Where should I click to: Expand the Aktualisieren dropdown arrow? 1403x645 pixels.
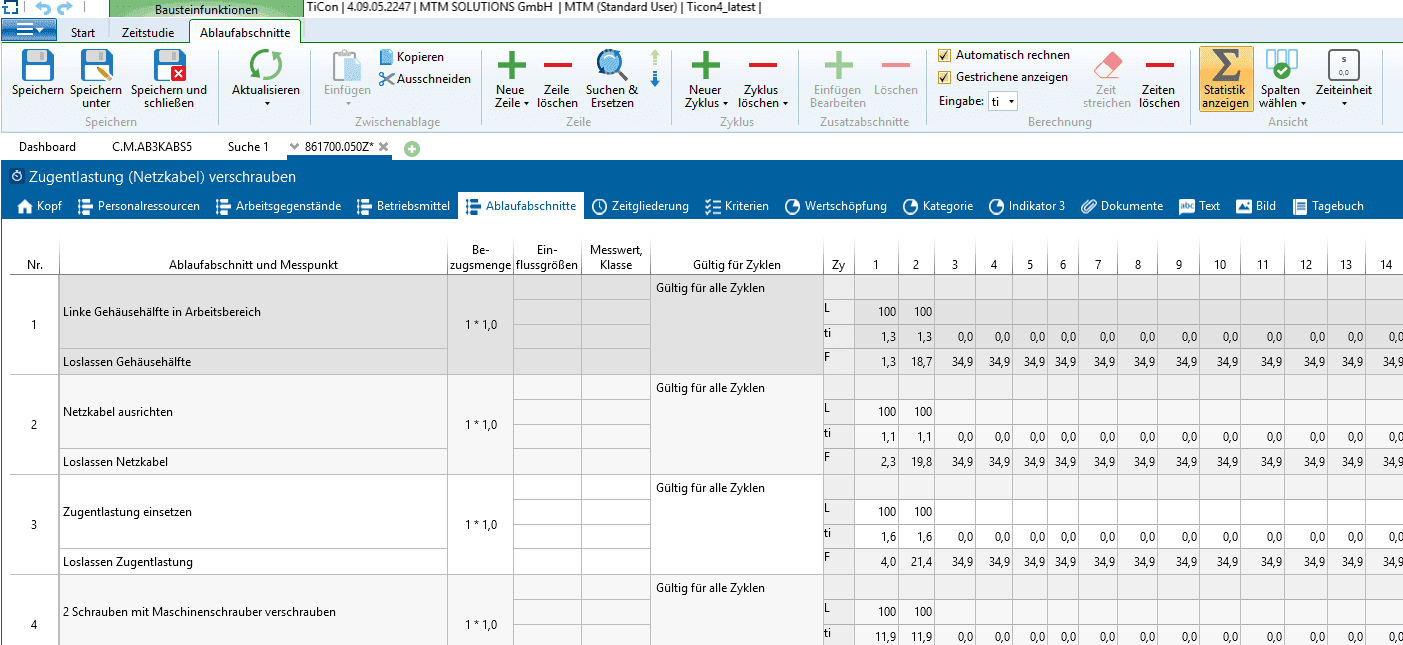[x=266, y=103]
